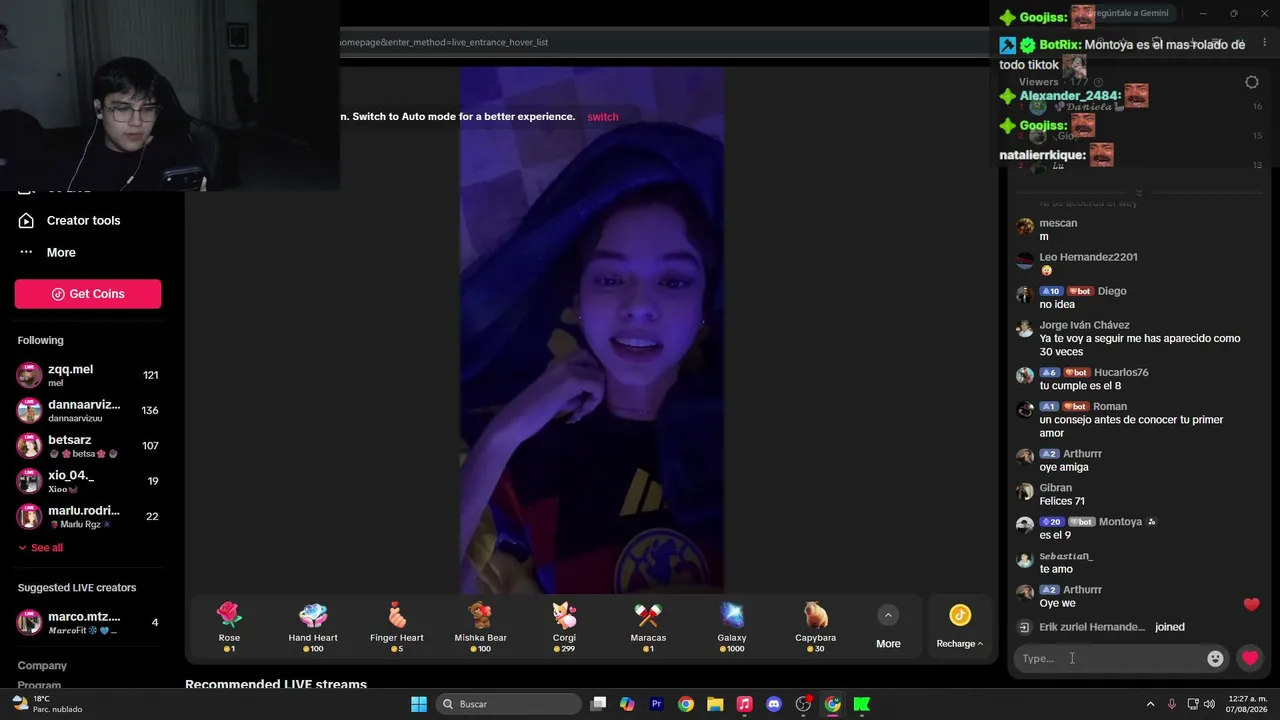The width and height of the screenshot is (1280, 720).
Task: Send a Corgi gift
Action: coord(564,627)
